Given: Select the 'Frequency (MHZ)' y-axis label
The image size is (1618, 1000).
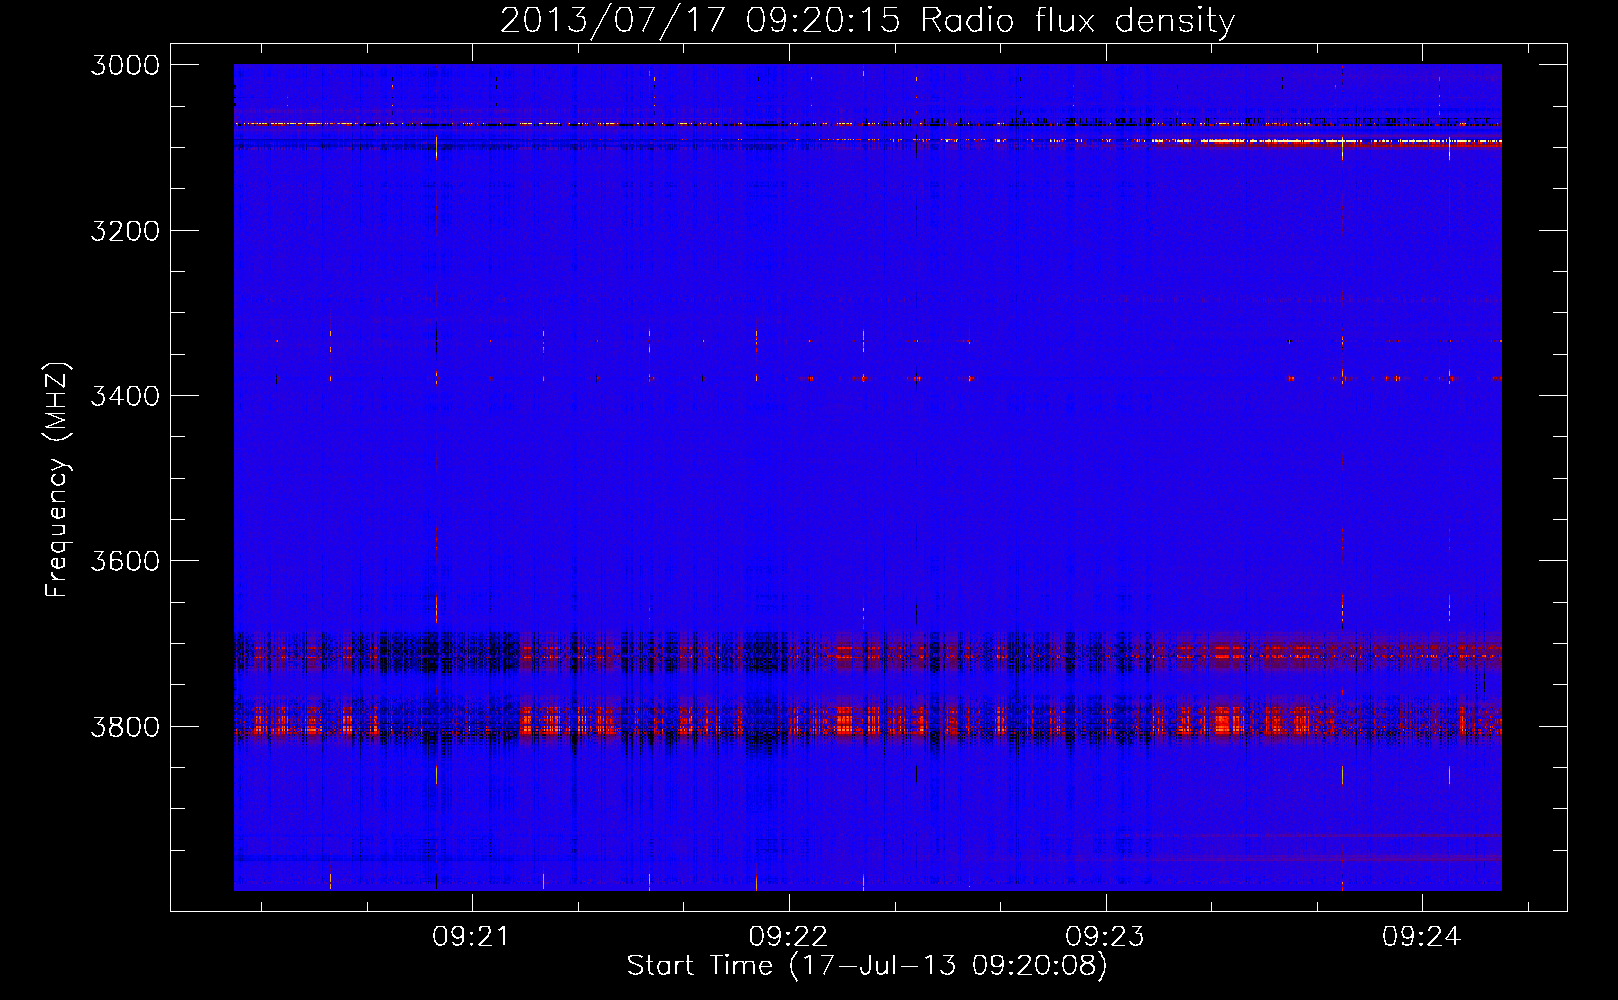Looking at the screenshot, I should 57,480.
